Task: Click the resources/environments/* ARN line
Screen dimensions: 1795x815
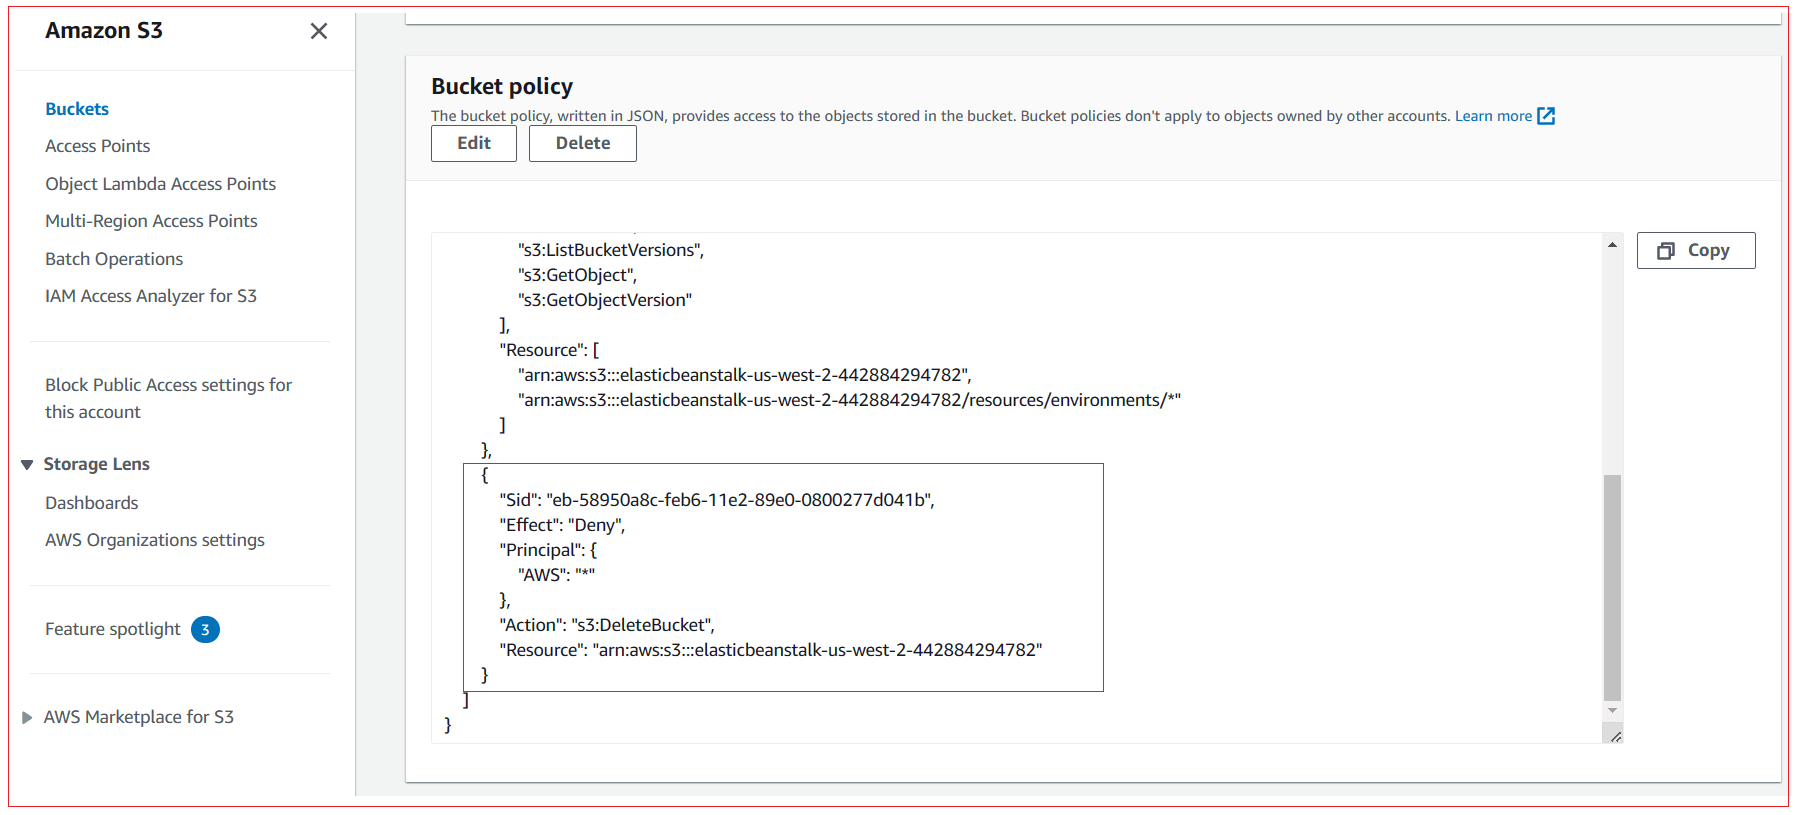Action: click(849, 400)
